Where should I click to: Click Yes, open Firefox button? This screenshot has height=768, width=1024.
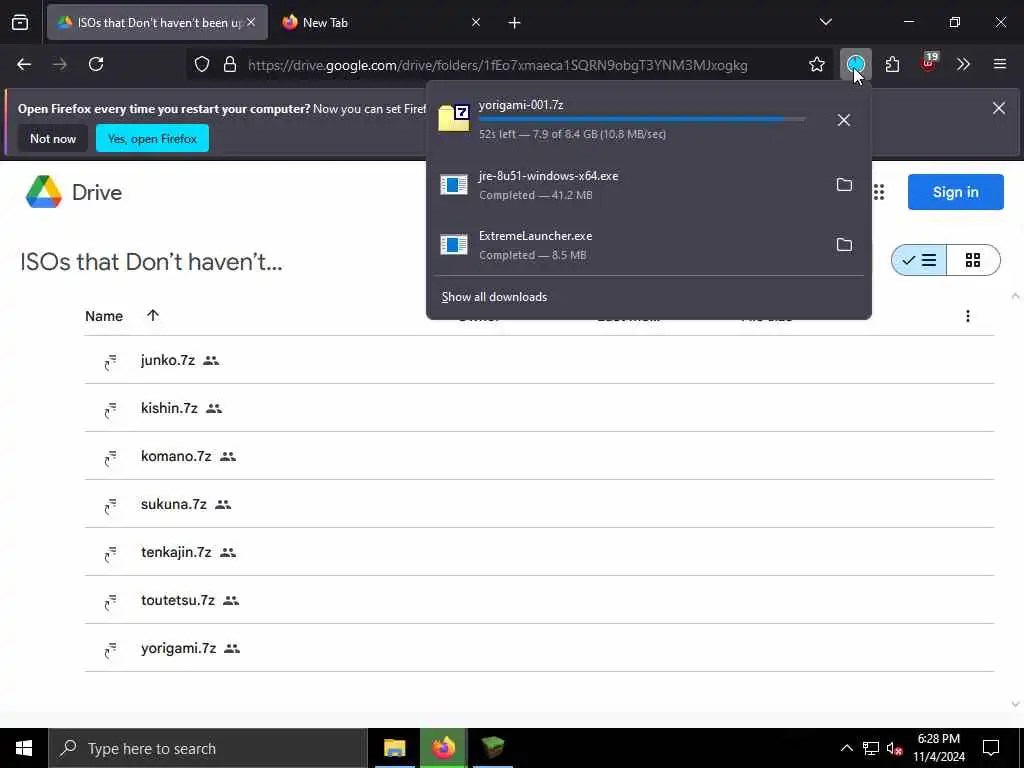(152, 138)
